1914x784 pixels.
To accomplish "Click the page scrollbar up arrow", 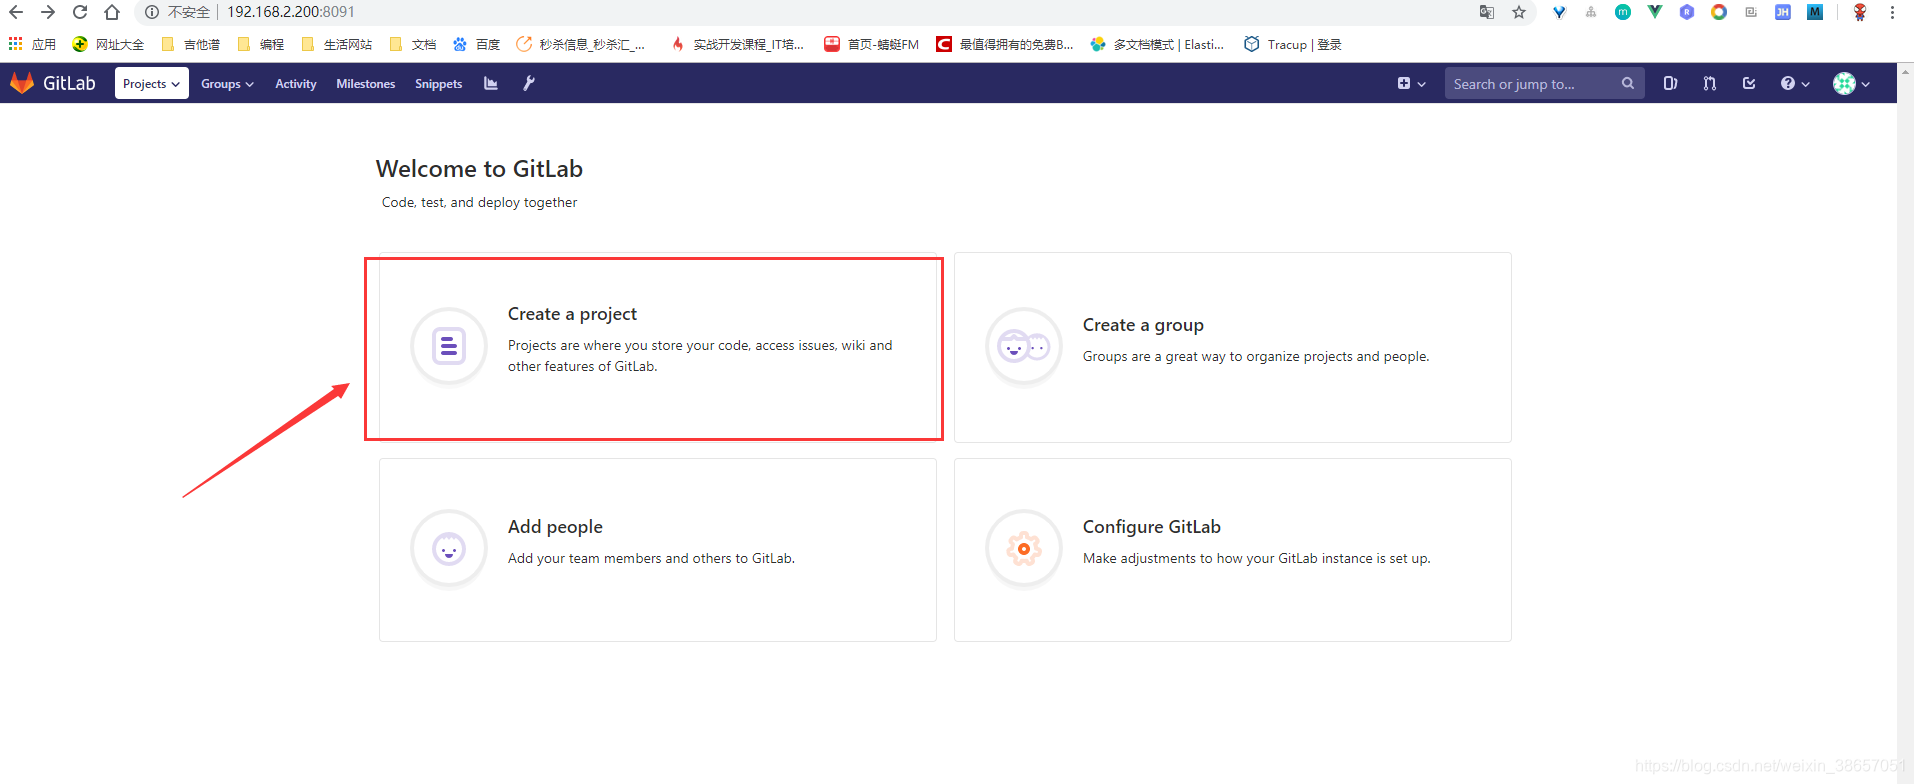I will click(x=1905, y=70).
